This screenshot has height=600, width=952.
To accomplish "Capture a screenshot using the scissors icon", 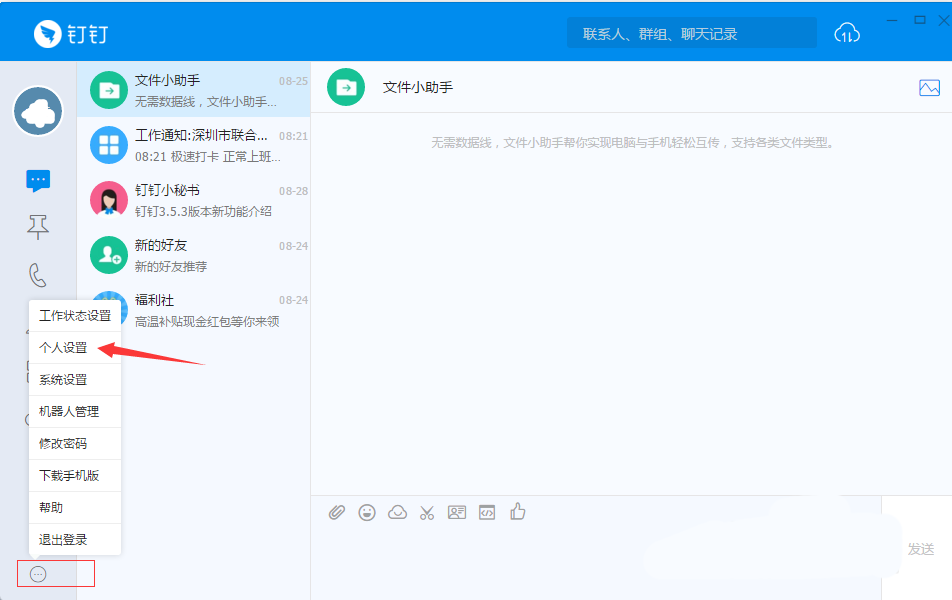I will click(427, 512).
